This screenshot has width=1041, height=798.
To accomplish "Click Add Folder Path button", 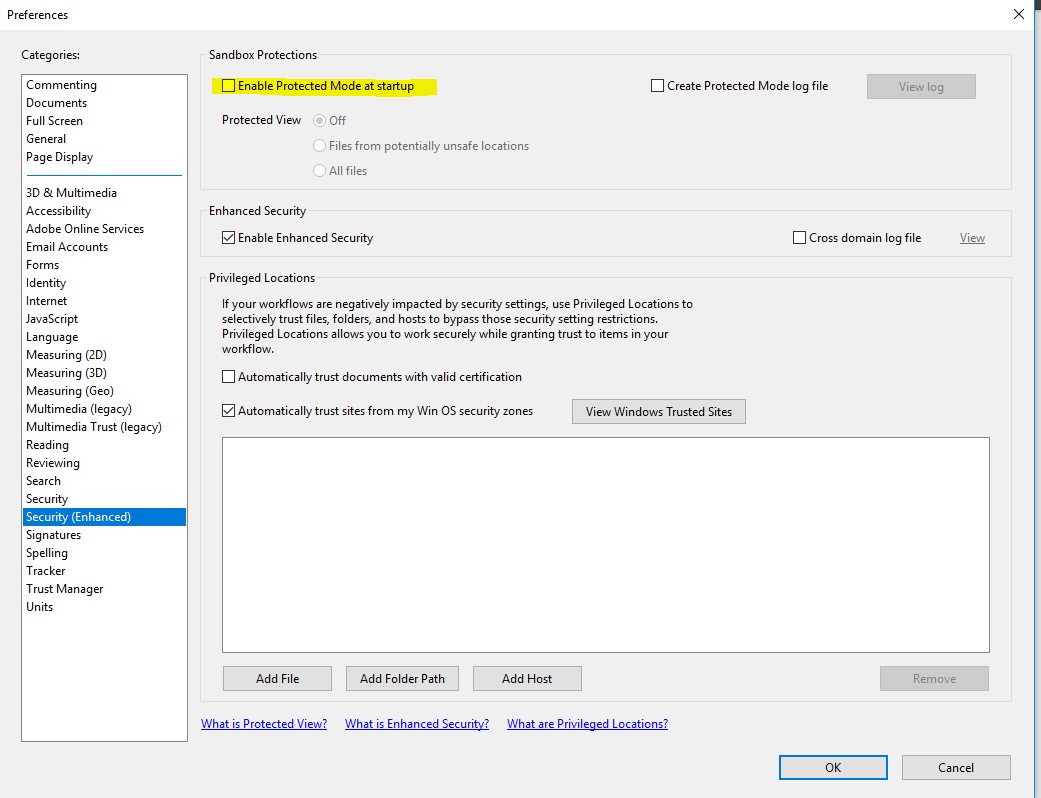I will pyautogui.click(x=402, y=679).
